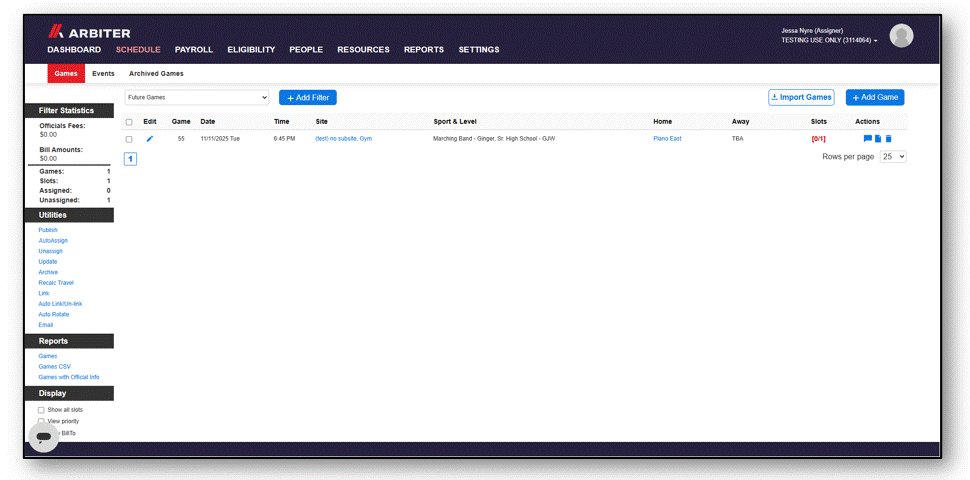Viewport: 970px width, 480px height.
Task: Expand the TESTING USE ONLY account dropdown
Action: pos(829,40)
